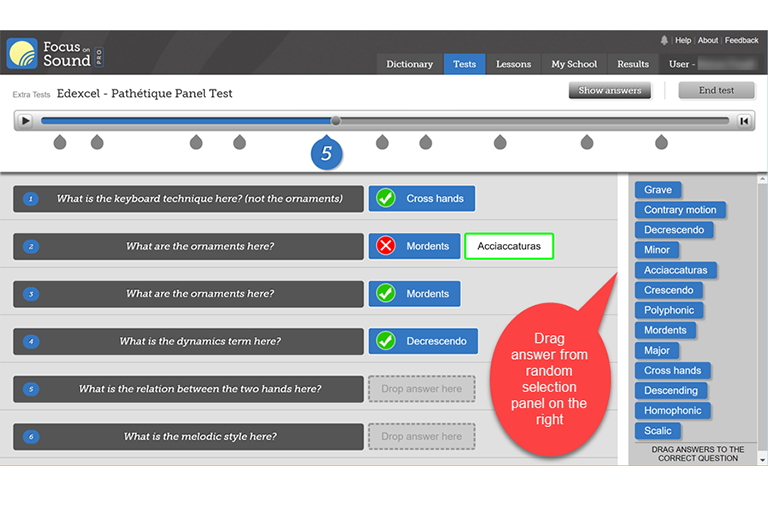Click the skip-to-start button on the player
The image size is (768, 514).
[744, 121]
